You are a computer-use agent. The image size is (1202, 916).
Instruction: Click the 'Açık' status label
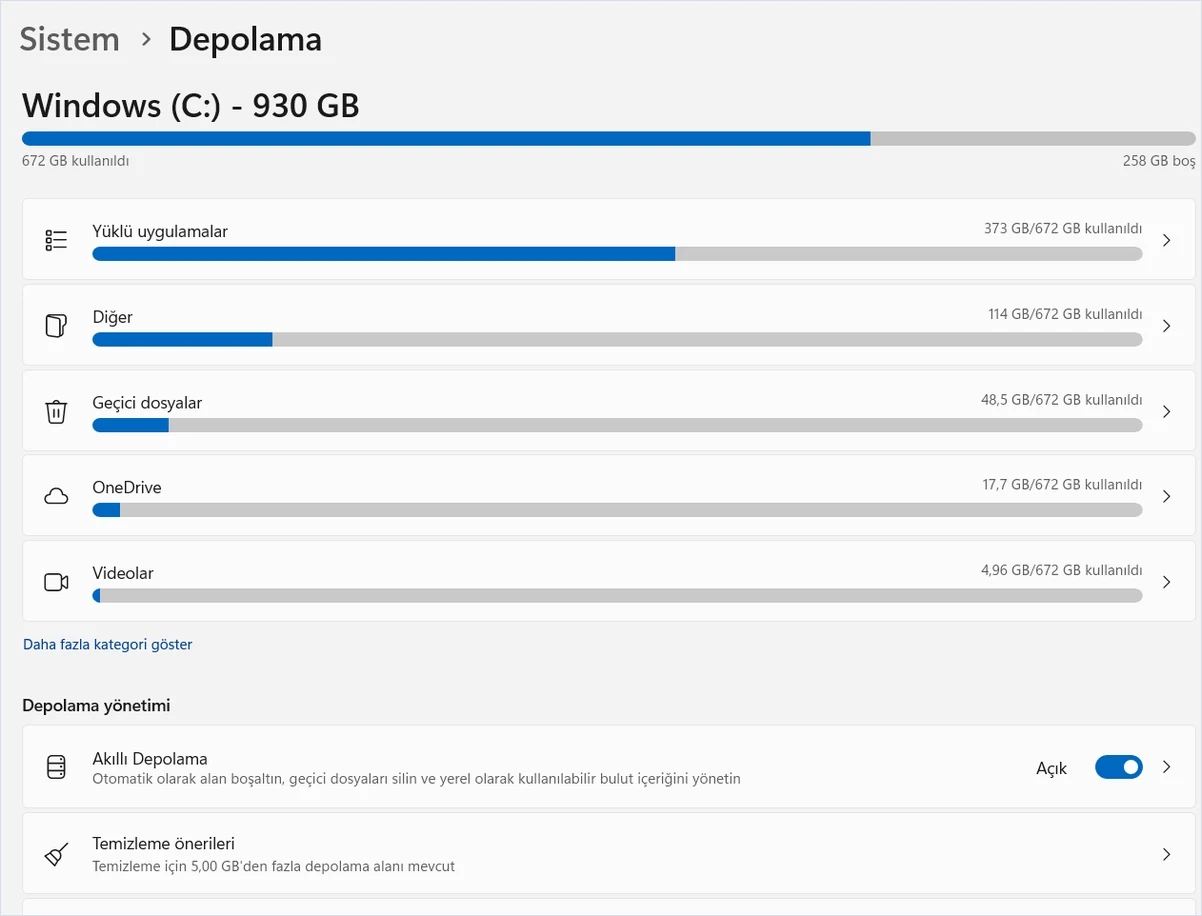tap(1052, 768)
